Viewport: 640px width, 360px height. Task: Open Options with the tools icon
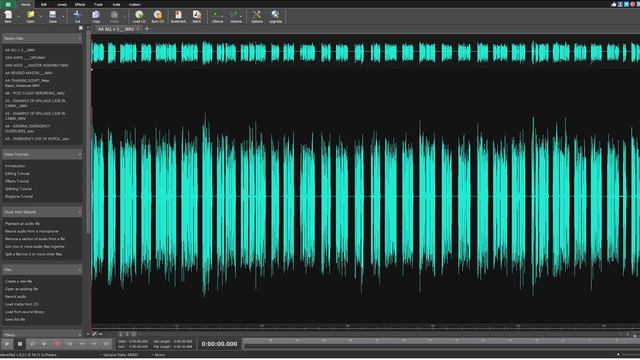tap(257, 16)
